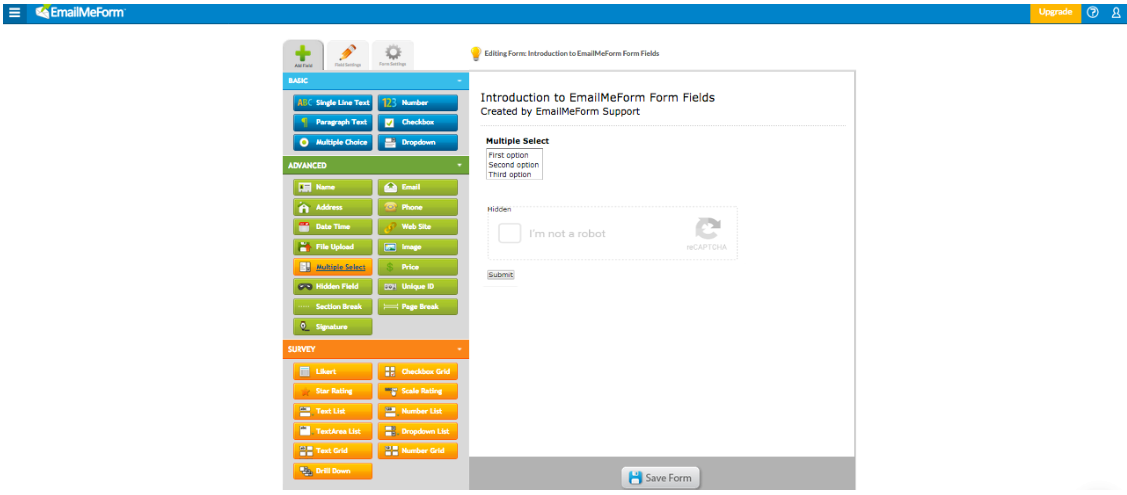The image size is (1127, 495).
Task: Add a Name field
Action: [x=333, y=187]
